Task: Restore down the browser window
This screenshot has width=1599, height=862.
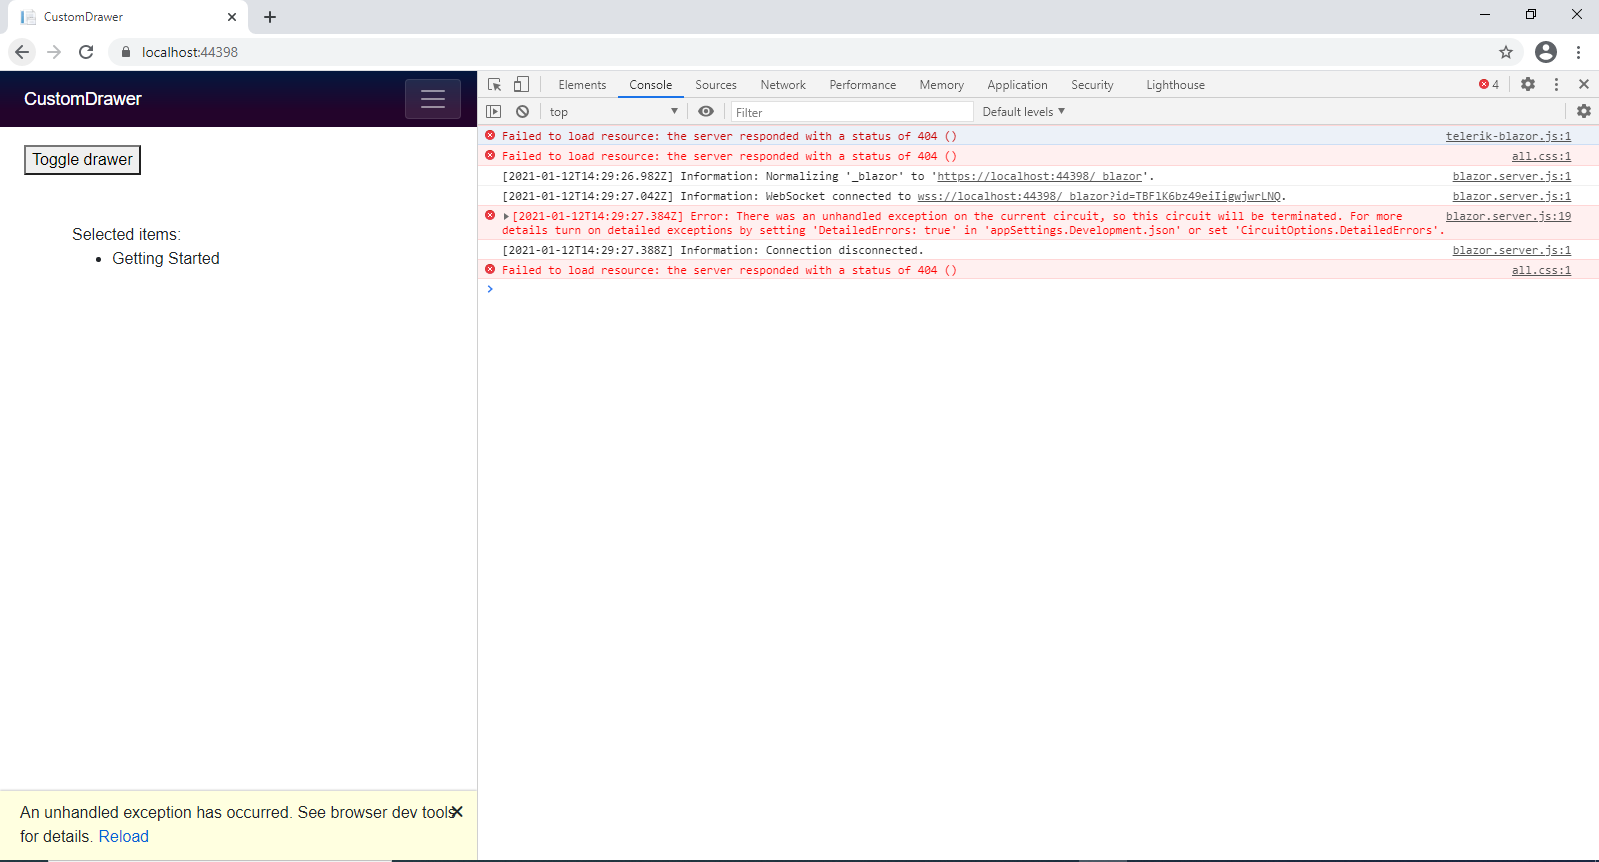Action: coord(1531,15)
